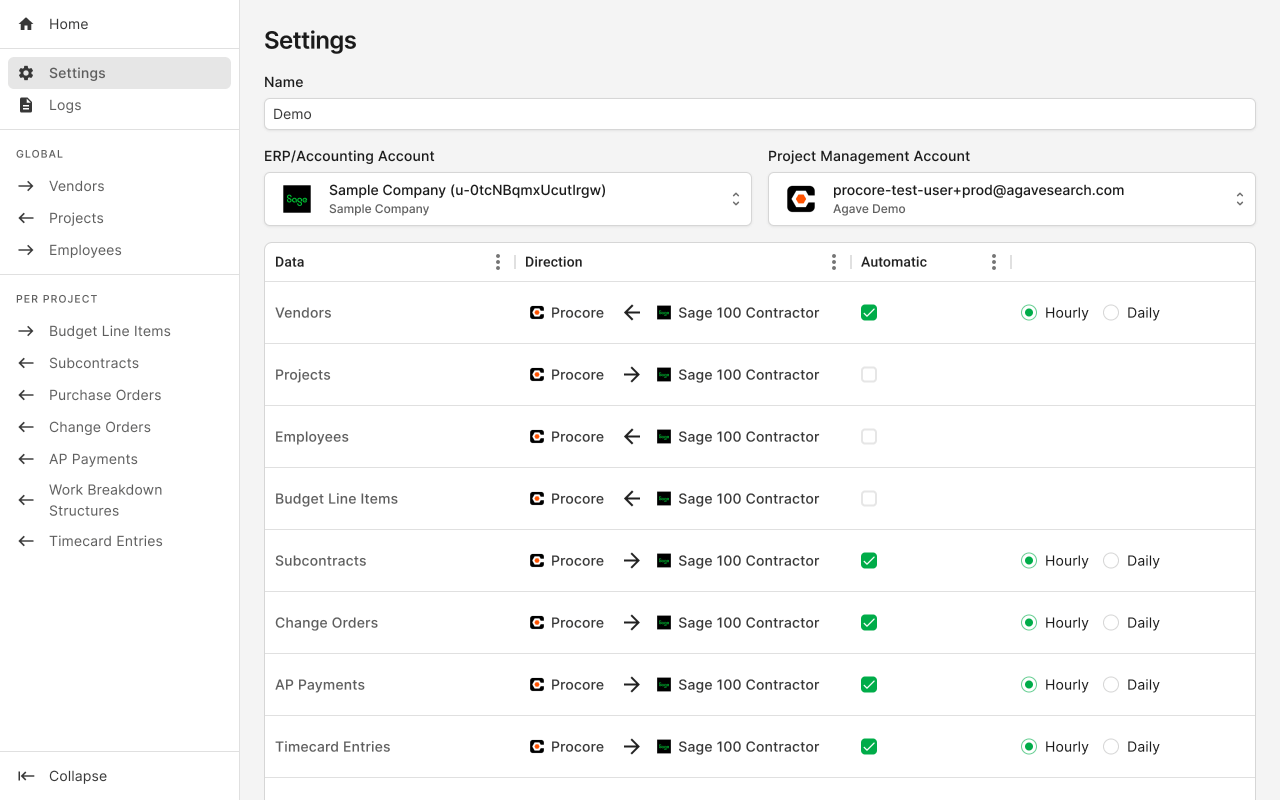Click the arrow icon beside Employees in sidebar
This screenshot has height=800, width=1280.
tap(26, 250)
